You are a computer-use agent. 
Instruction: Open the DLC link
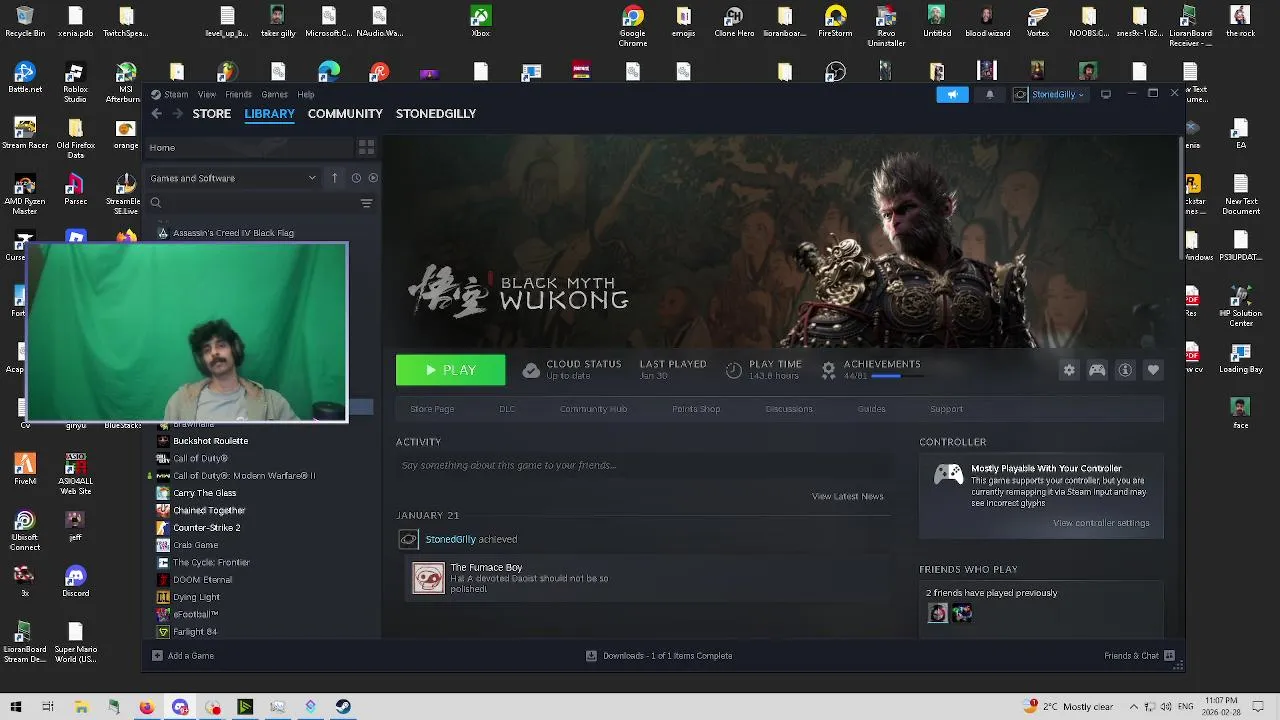coord(507,409)
